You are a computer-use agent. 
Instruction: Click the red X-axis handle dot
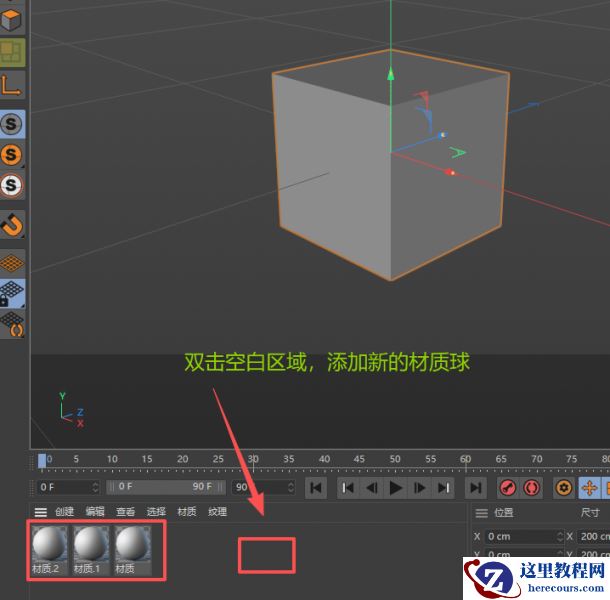(x=450, y=172)
